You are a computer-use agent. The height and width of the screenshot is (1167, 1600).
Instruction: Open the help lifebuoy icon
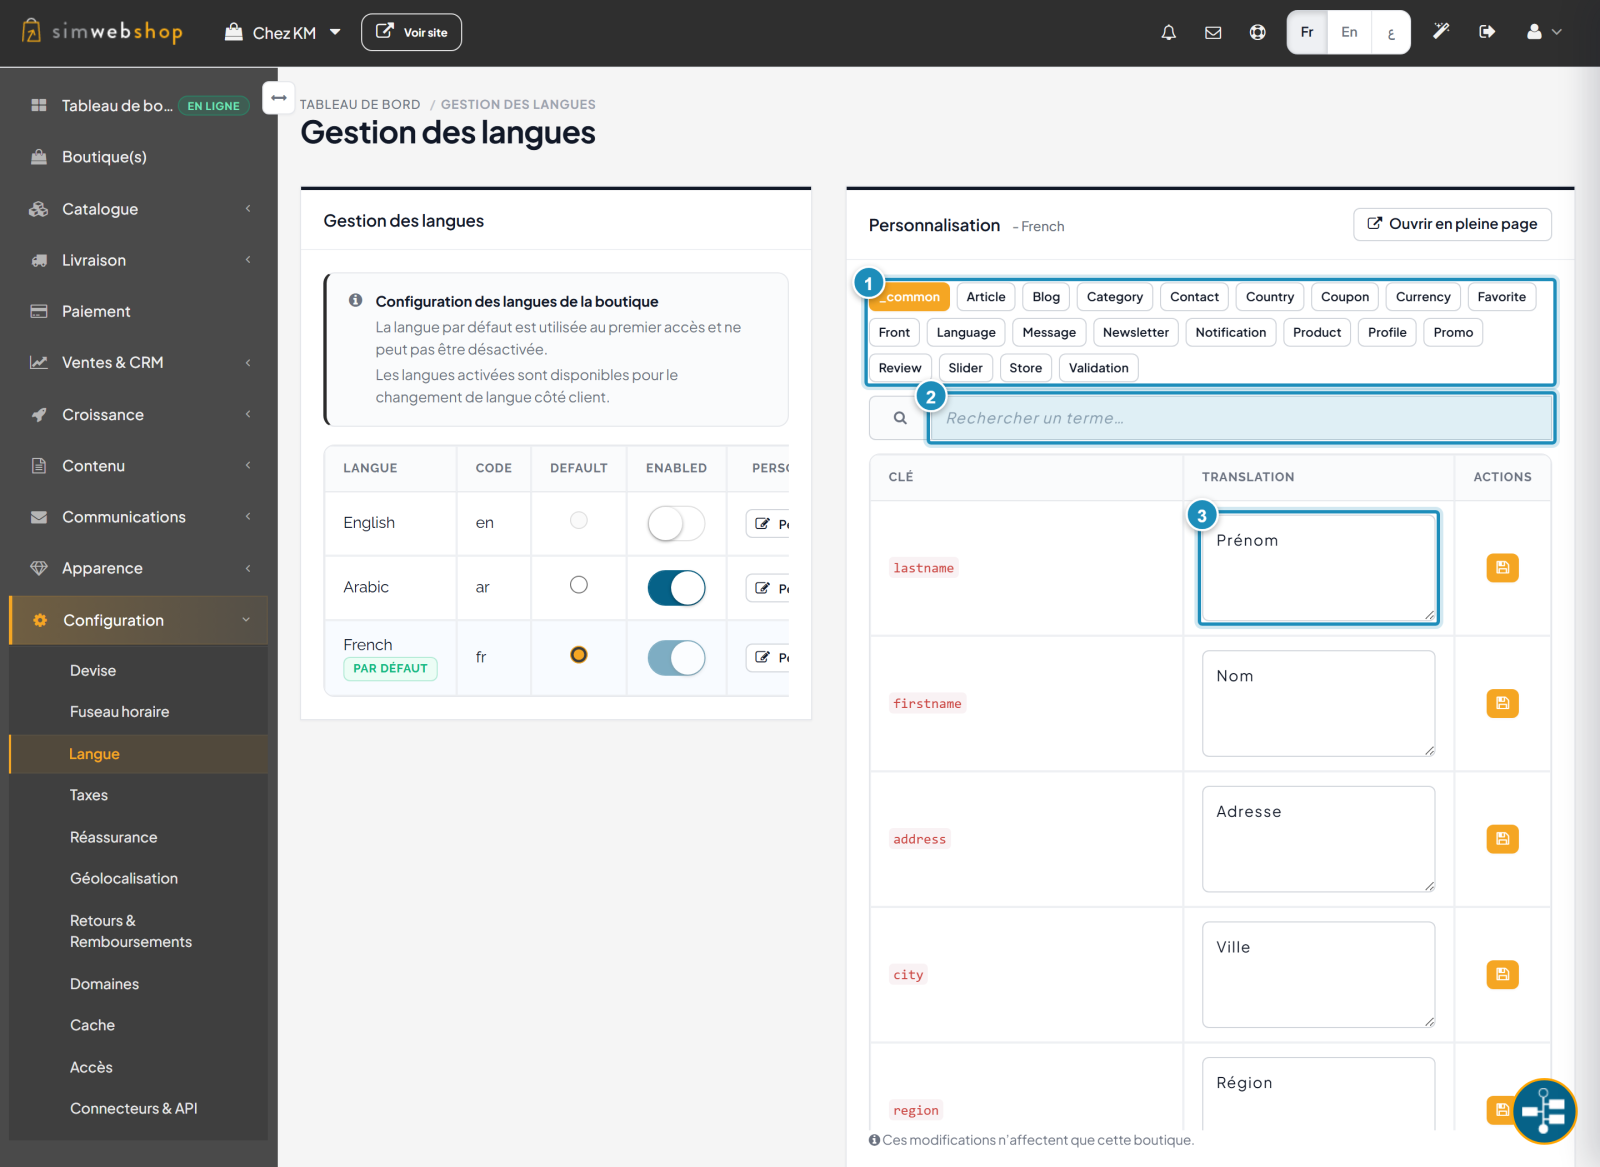pos(1257,32)
